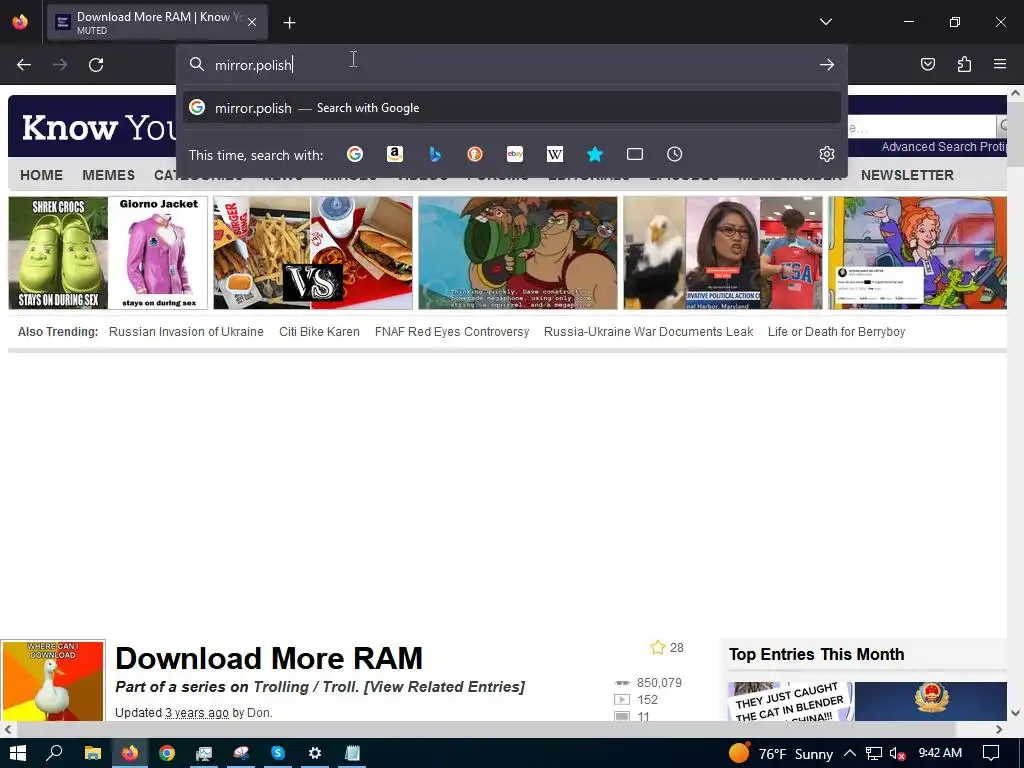
Task: Open File Explorer from taskbar
Action: pyautogui.click(x=93, y=753)
